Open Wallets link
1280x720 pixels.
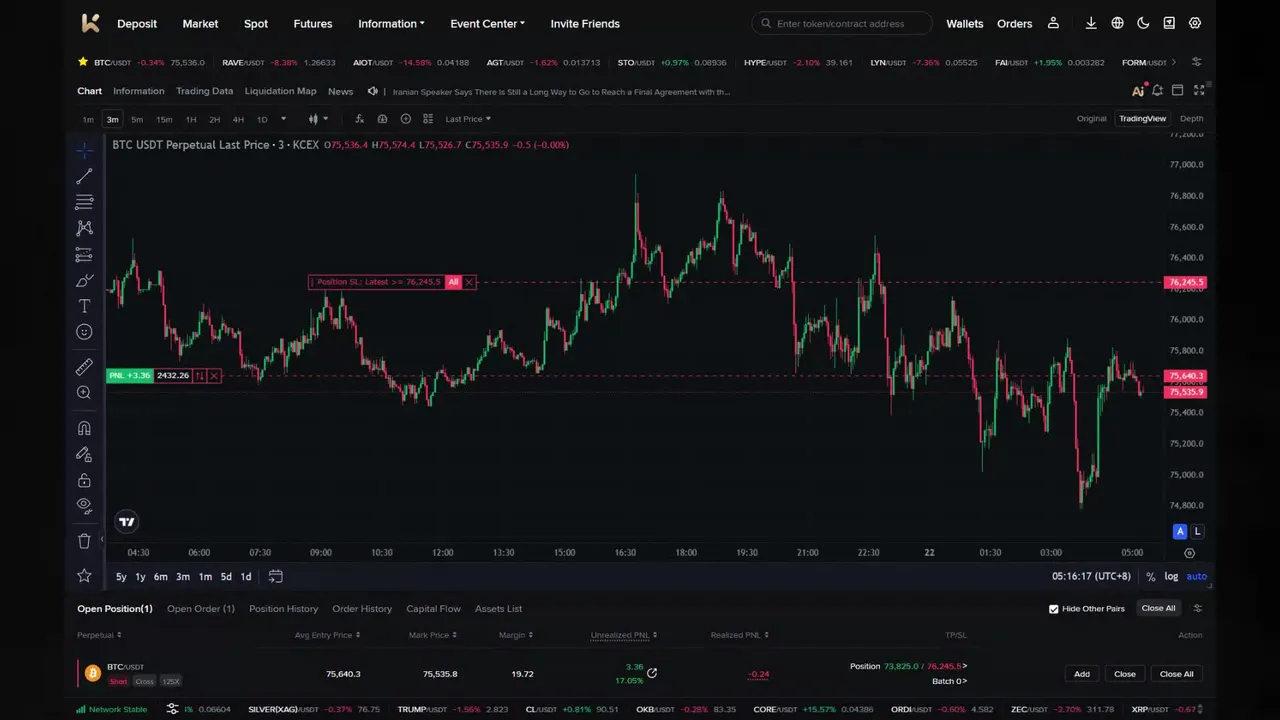(965, 23)
